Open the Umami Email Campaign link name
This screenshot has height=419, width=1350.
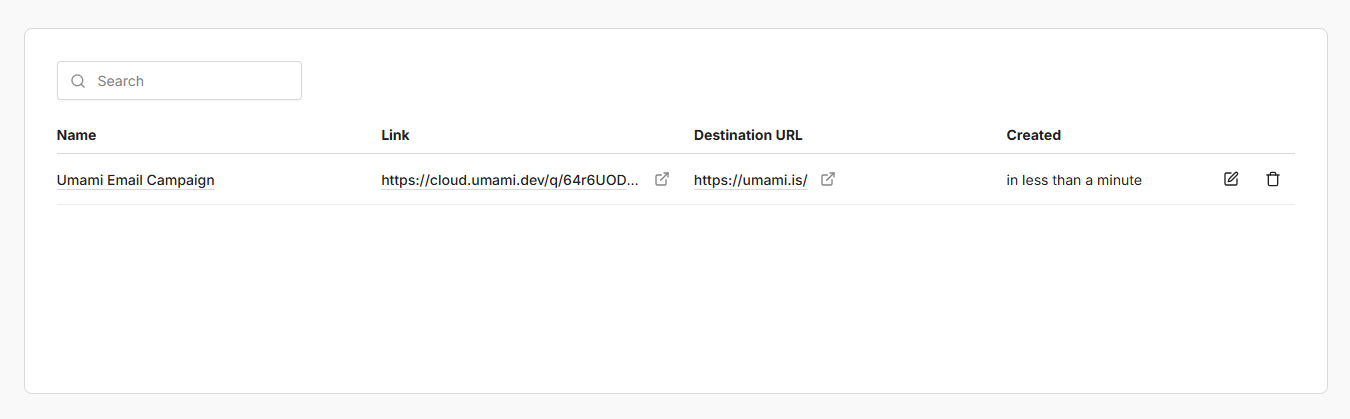(135, 180)
